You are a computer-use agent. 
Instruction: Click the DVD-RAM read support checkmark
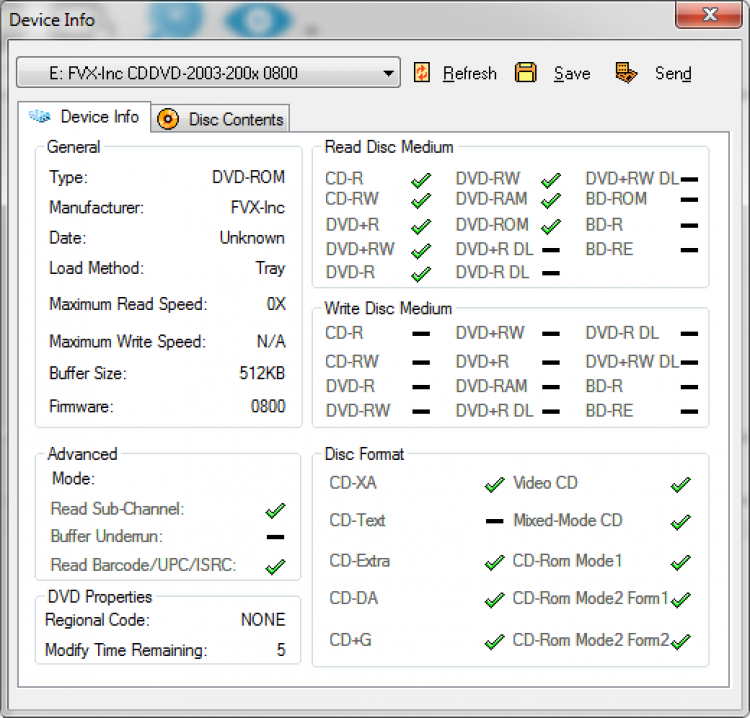(x=551, y=200)
